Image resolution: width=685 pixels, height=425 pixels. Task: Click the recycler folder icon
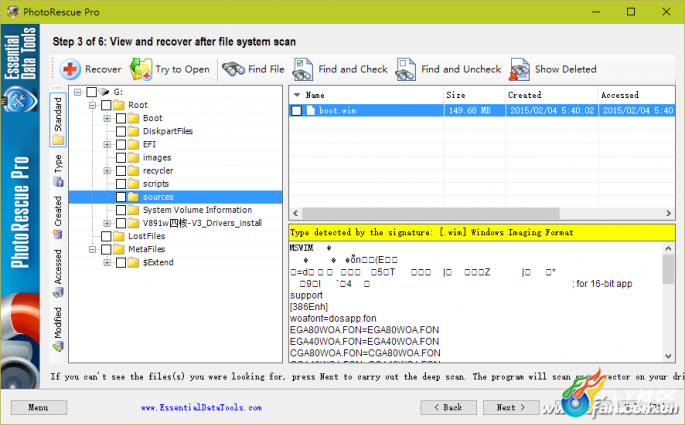(134, 170)
